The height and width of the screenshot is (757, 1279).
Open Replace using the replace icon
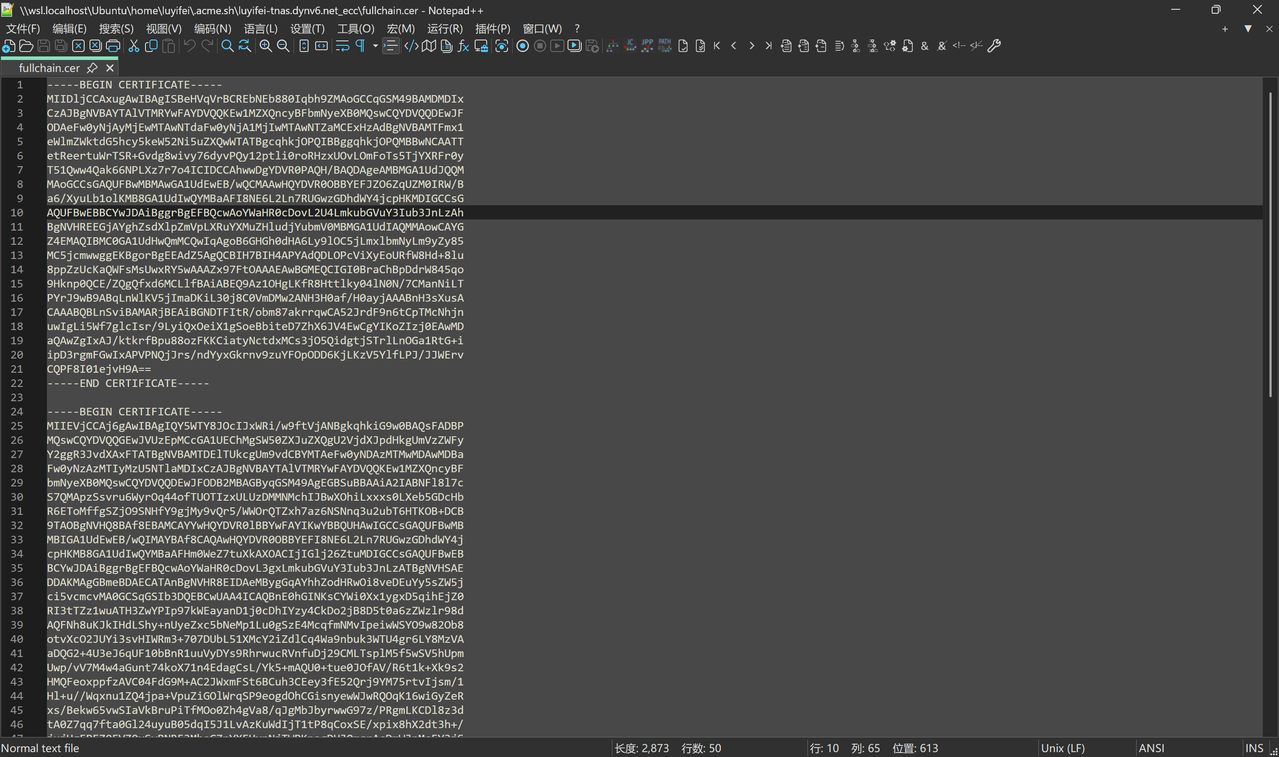244,46
